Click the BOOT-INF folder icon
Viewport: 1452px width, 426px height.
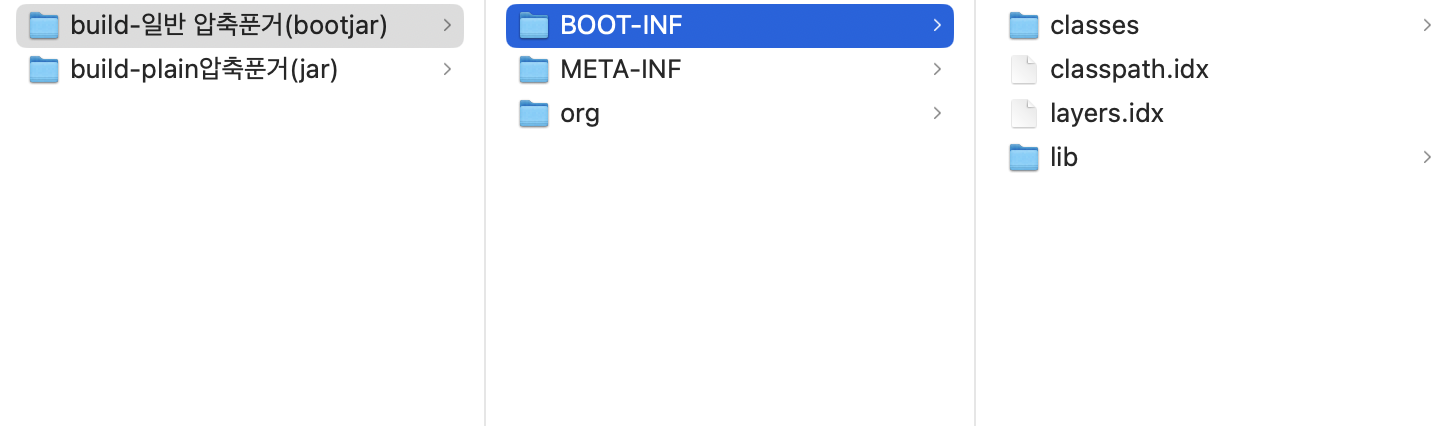(534, 26)
